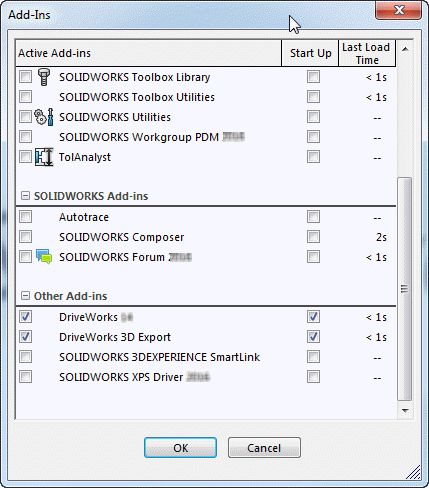
Task: Enable SOLIDWORKS 3DEXPERIENCE SmartLink at Start Up
Action: 313,357
